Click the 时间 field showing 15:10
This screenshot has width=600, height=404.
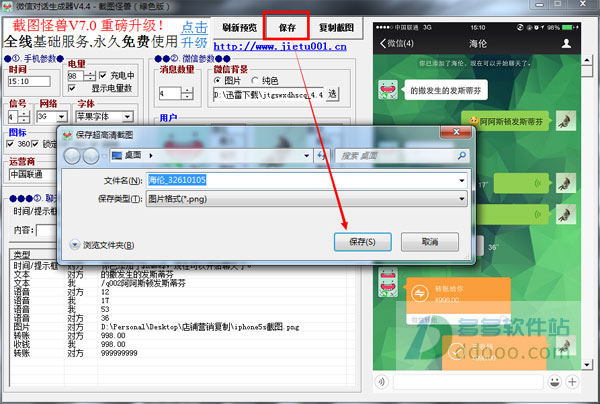[29, 81]
